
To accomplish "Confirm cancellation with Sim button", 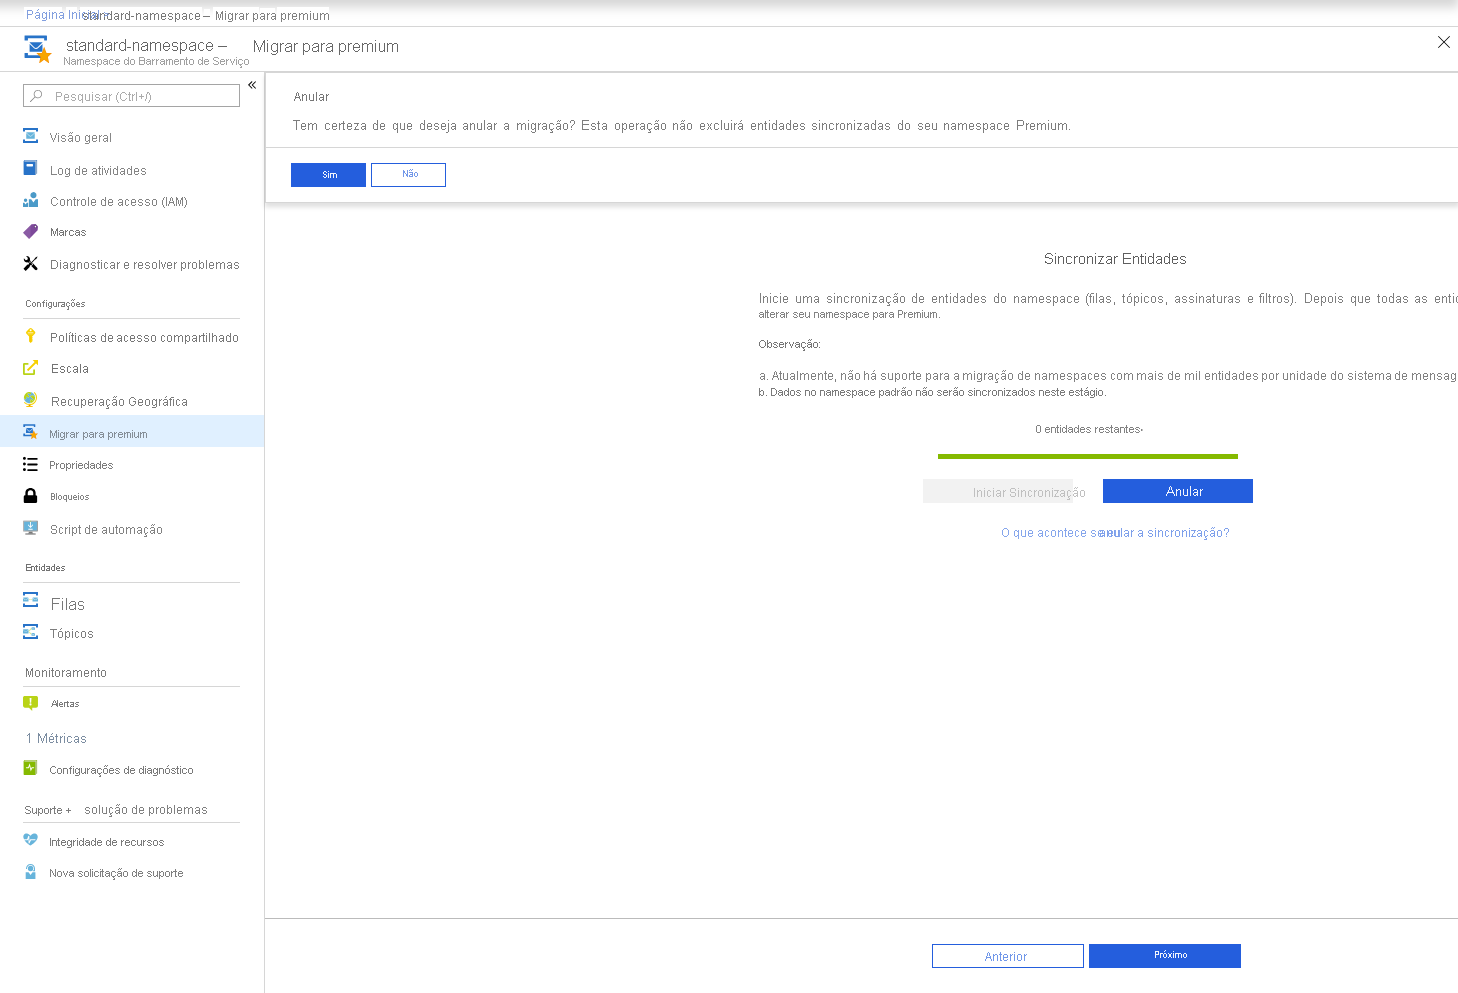I will point(328,175).
